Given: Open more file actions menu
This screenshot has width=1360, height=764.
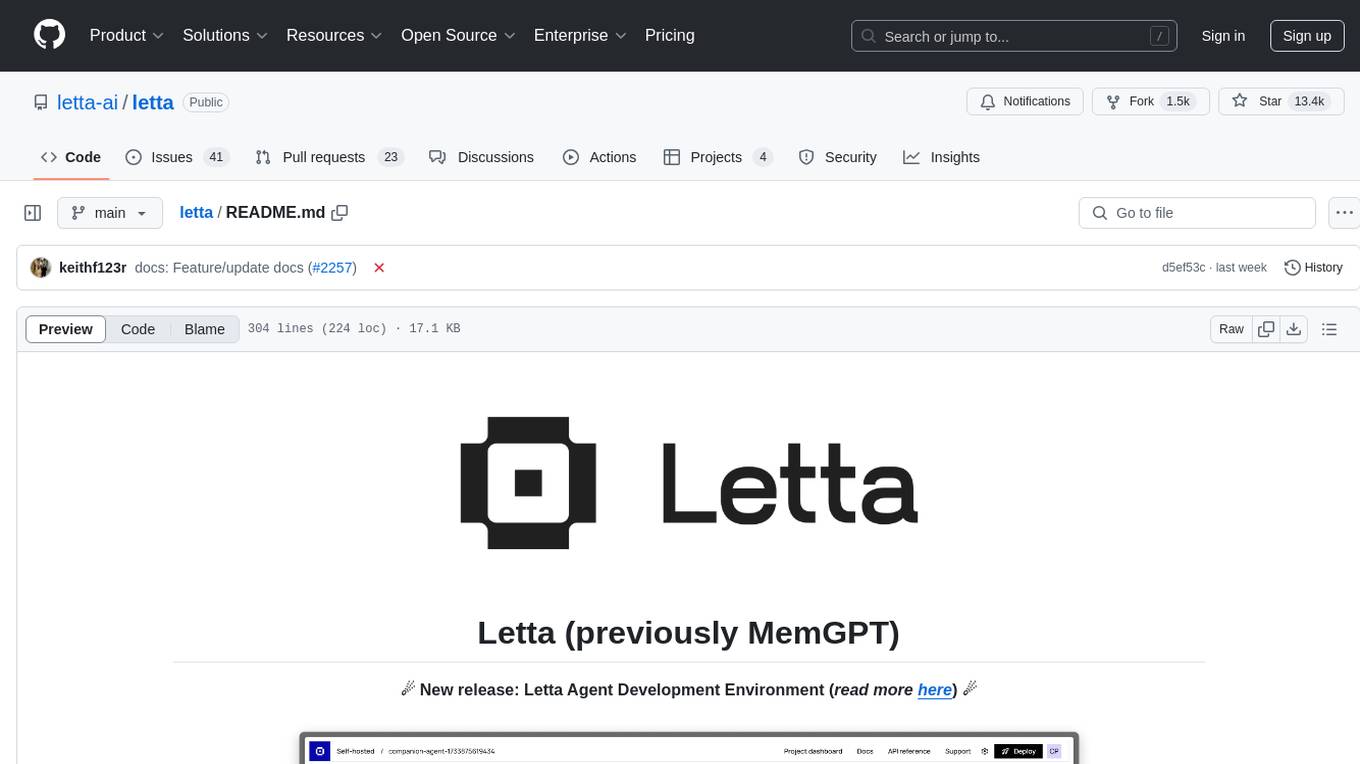Looking at the screenshot, I should click(x=1344, y=213).
